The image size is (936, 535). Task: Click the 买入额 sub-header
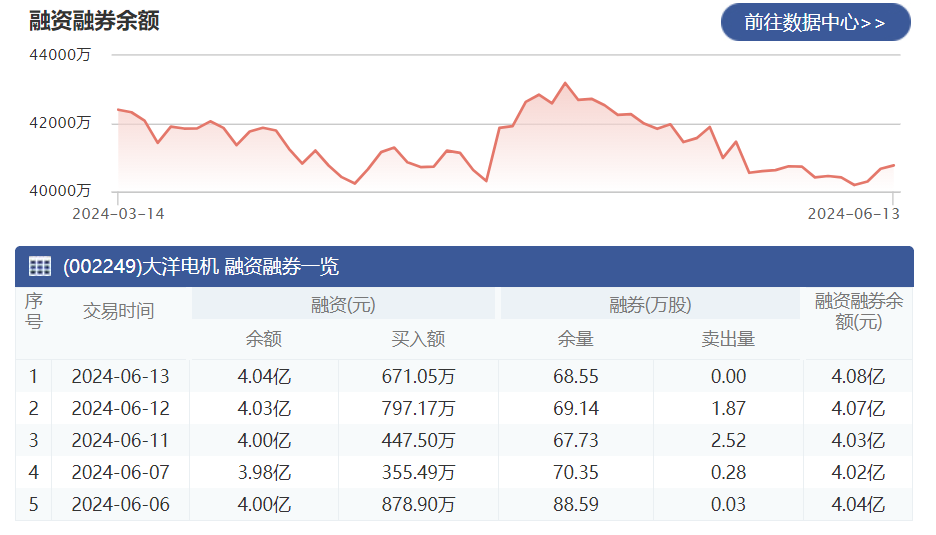[x=418, y=339]
